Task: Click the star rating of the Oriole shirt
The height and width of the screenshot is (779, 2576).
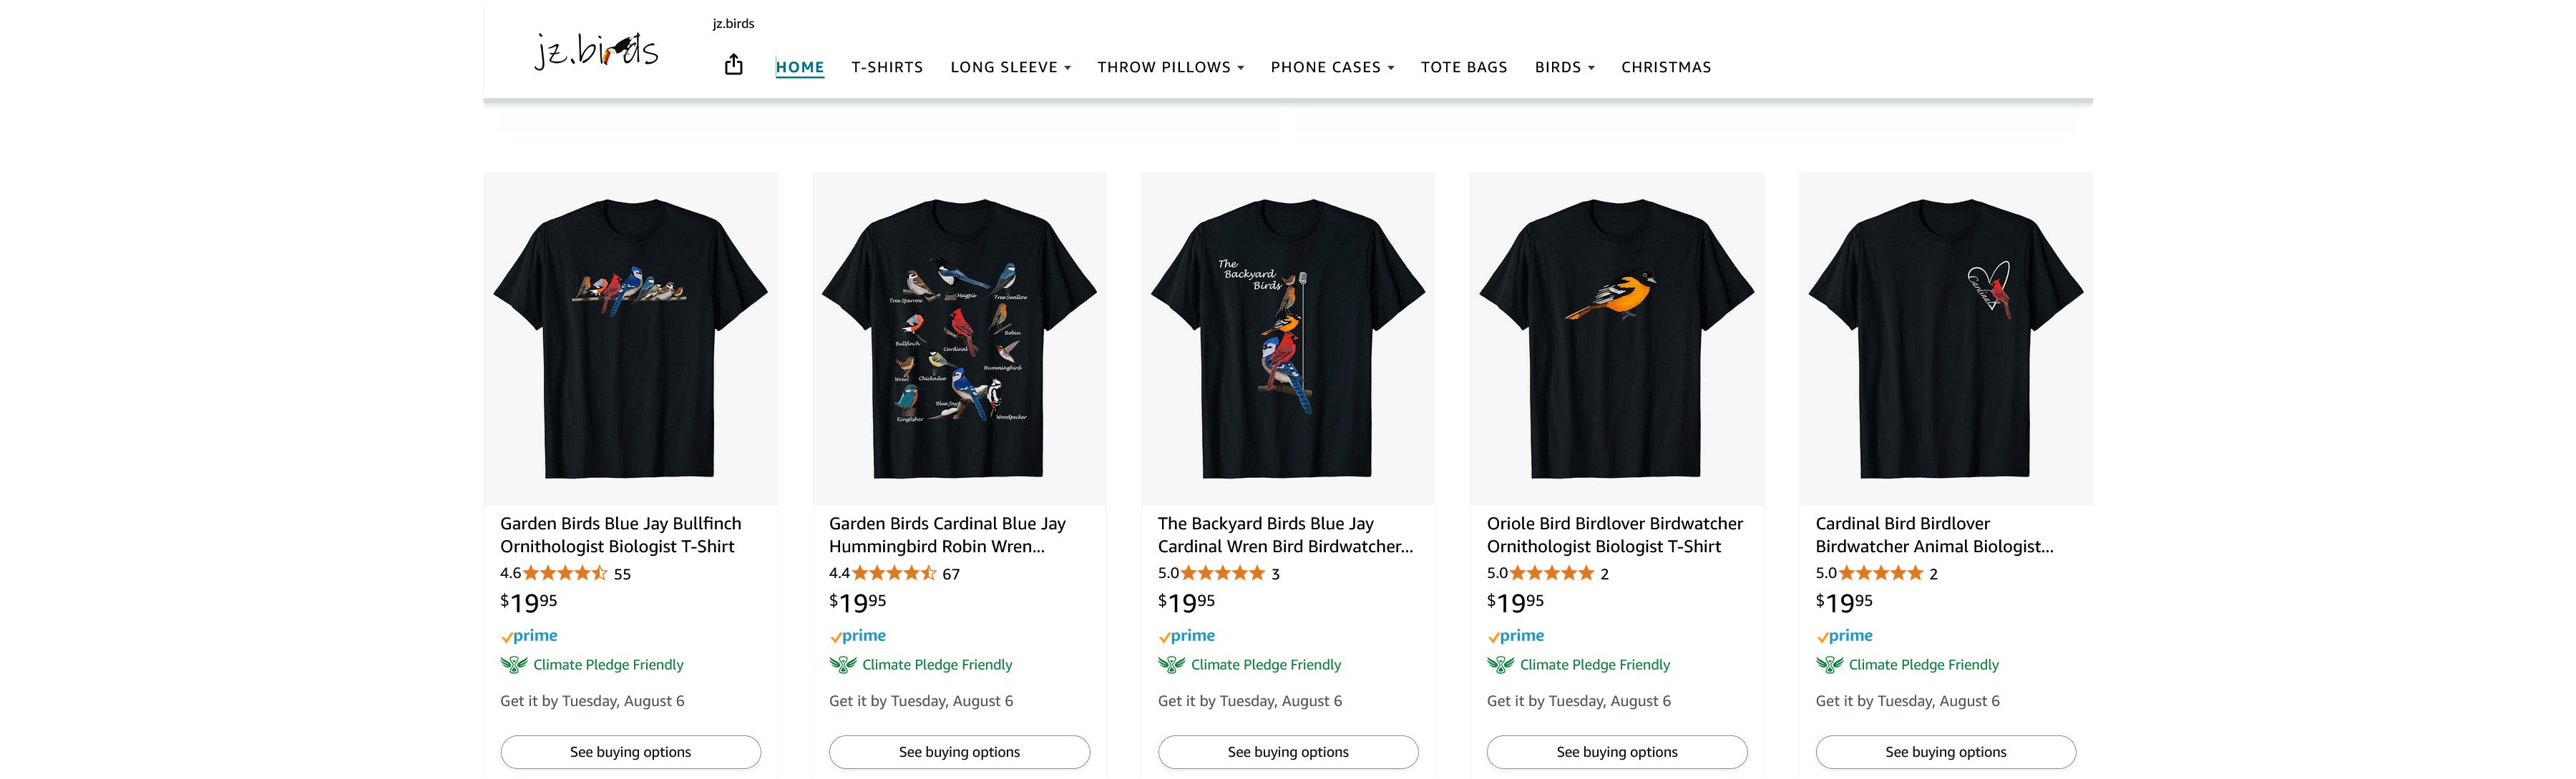Action: click(x=1551, y=573)
